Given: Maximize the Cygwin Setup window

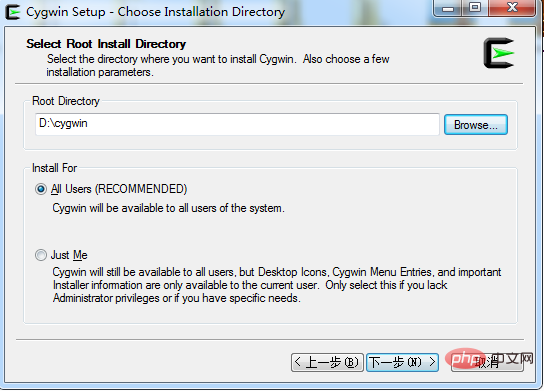Looking at the screenshot, I should point(475,8).
